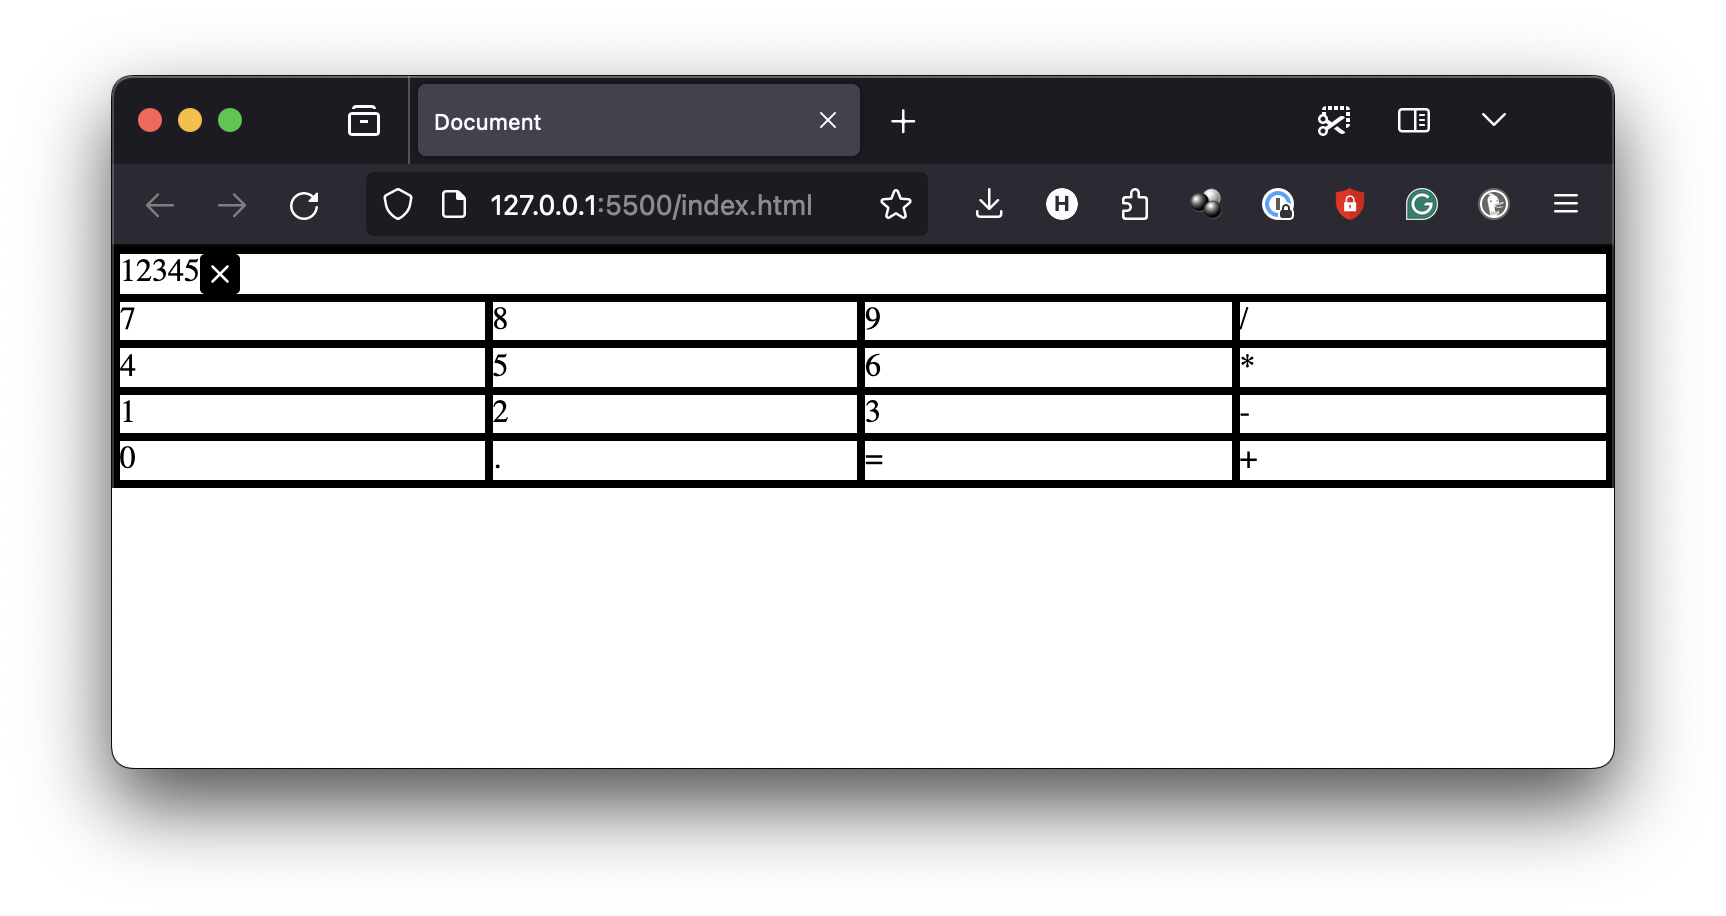
Task: Reload the current page
Action: tap(304, 205)
